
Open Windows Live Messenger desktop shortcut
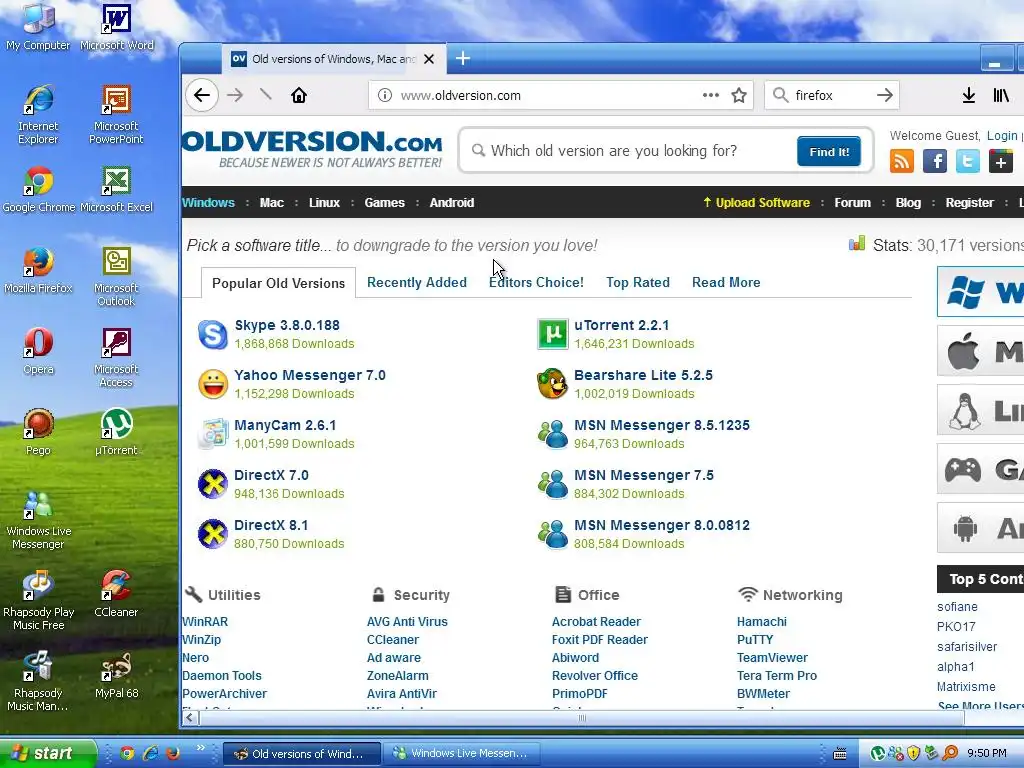click(x=38, y=519)
